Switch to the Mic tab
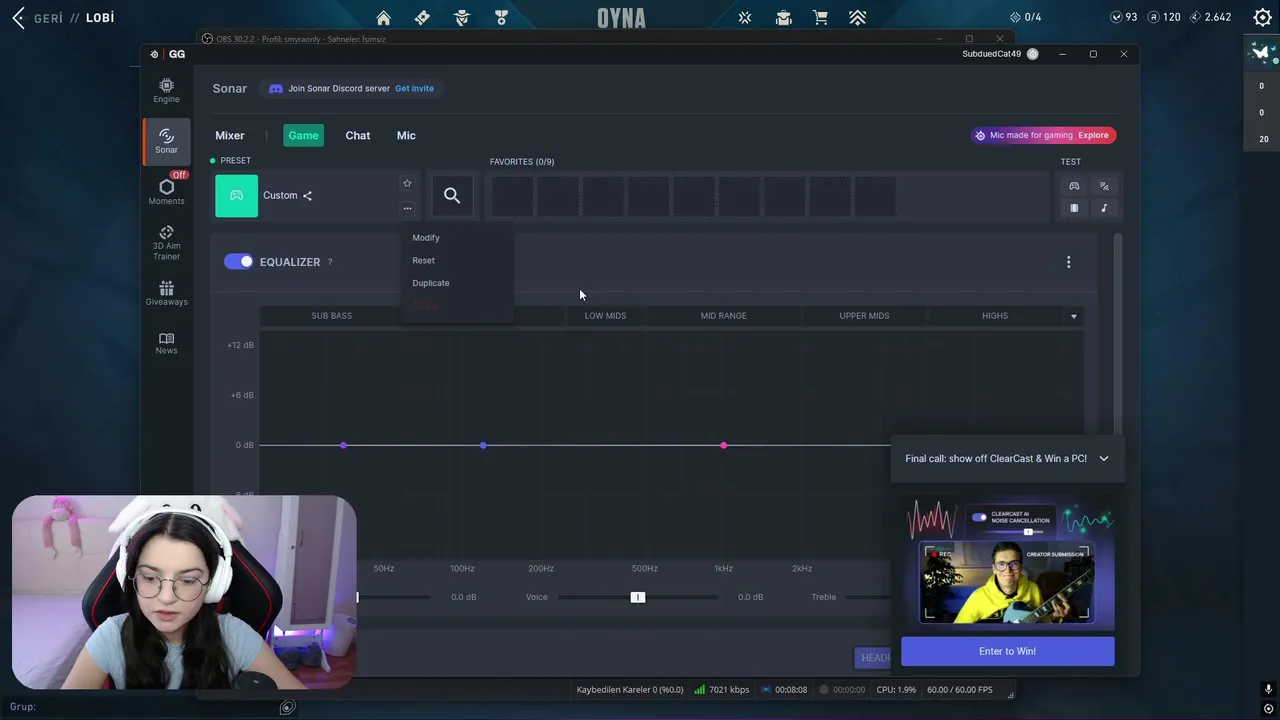The height and width of the screenshot is (720, 1280). (x=406, y=135)
